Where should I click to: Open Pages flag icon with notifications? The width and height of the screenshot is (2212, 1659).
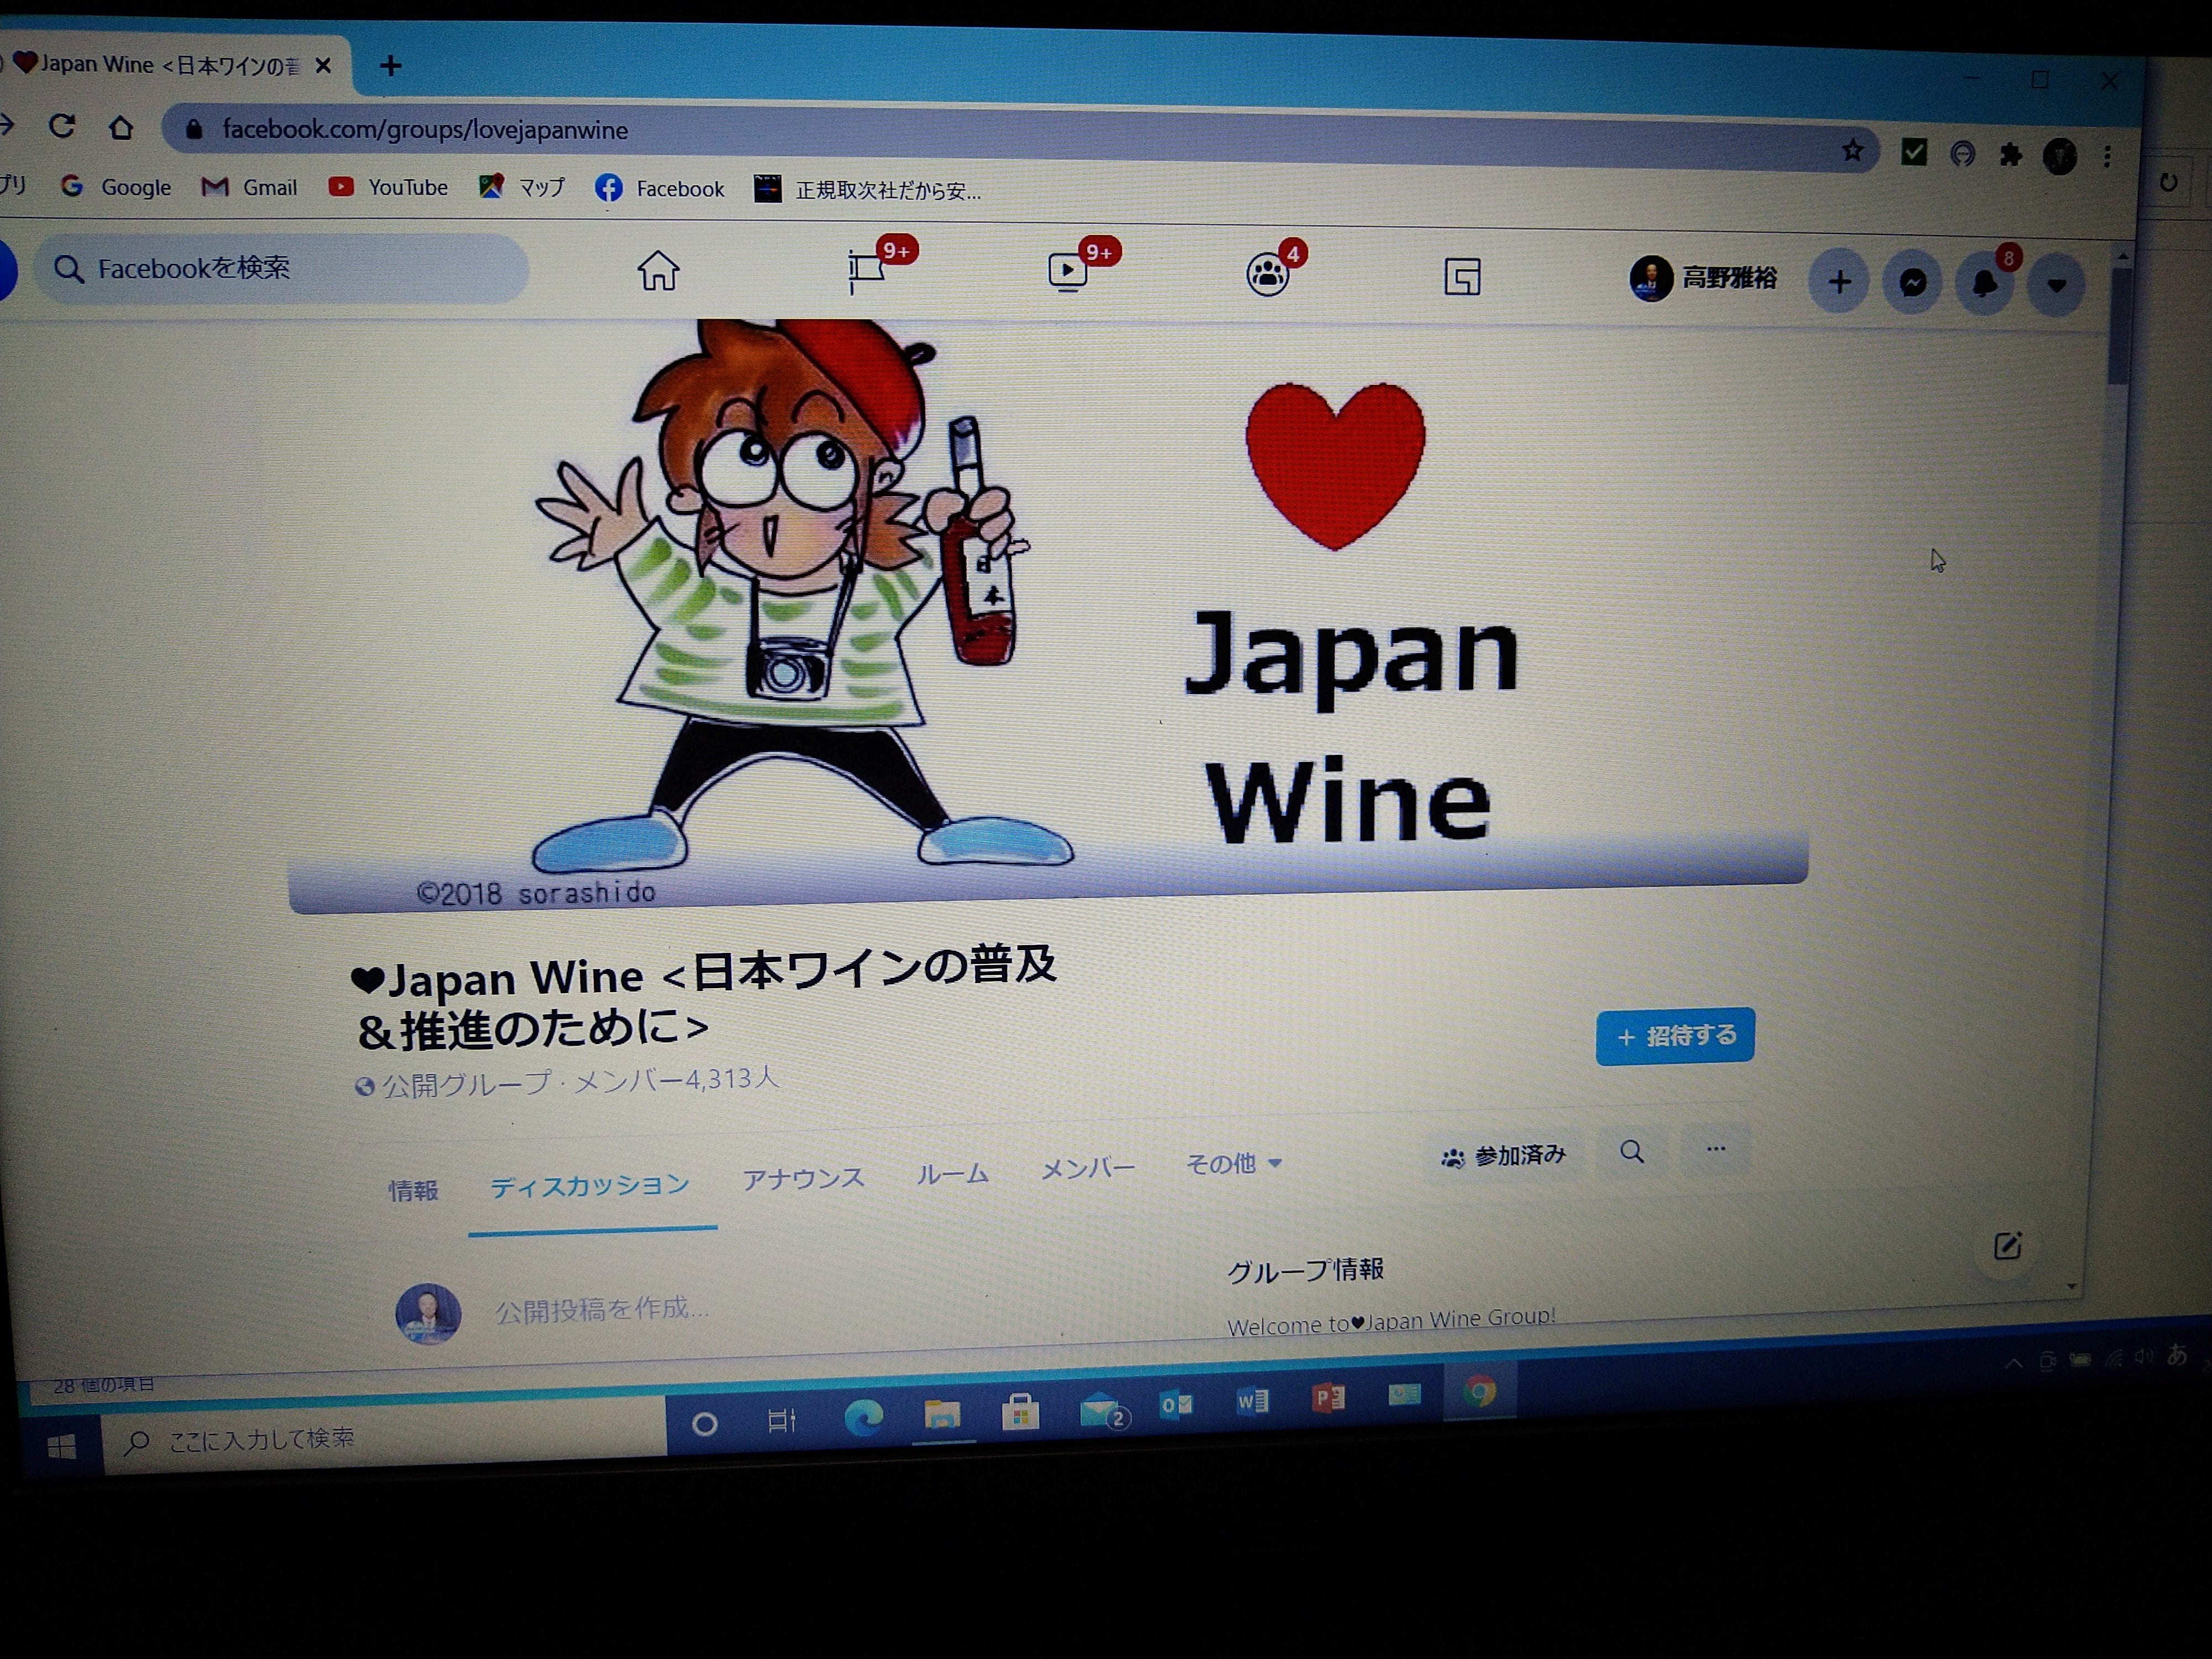coord(866,270)
